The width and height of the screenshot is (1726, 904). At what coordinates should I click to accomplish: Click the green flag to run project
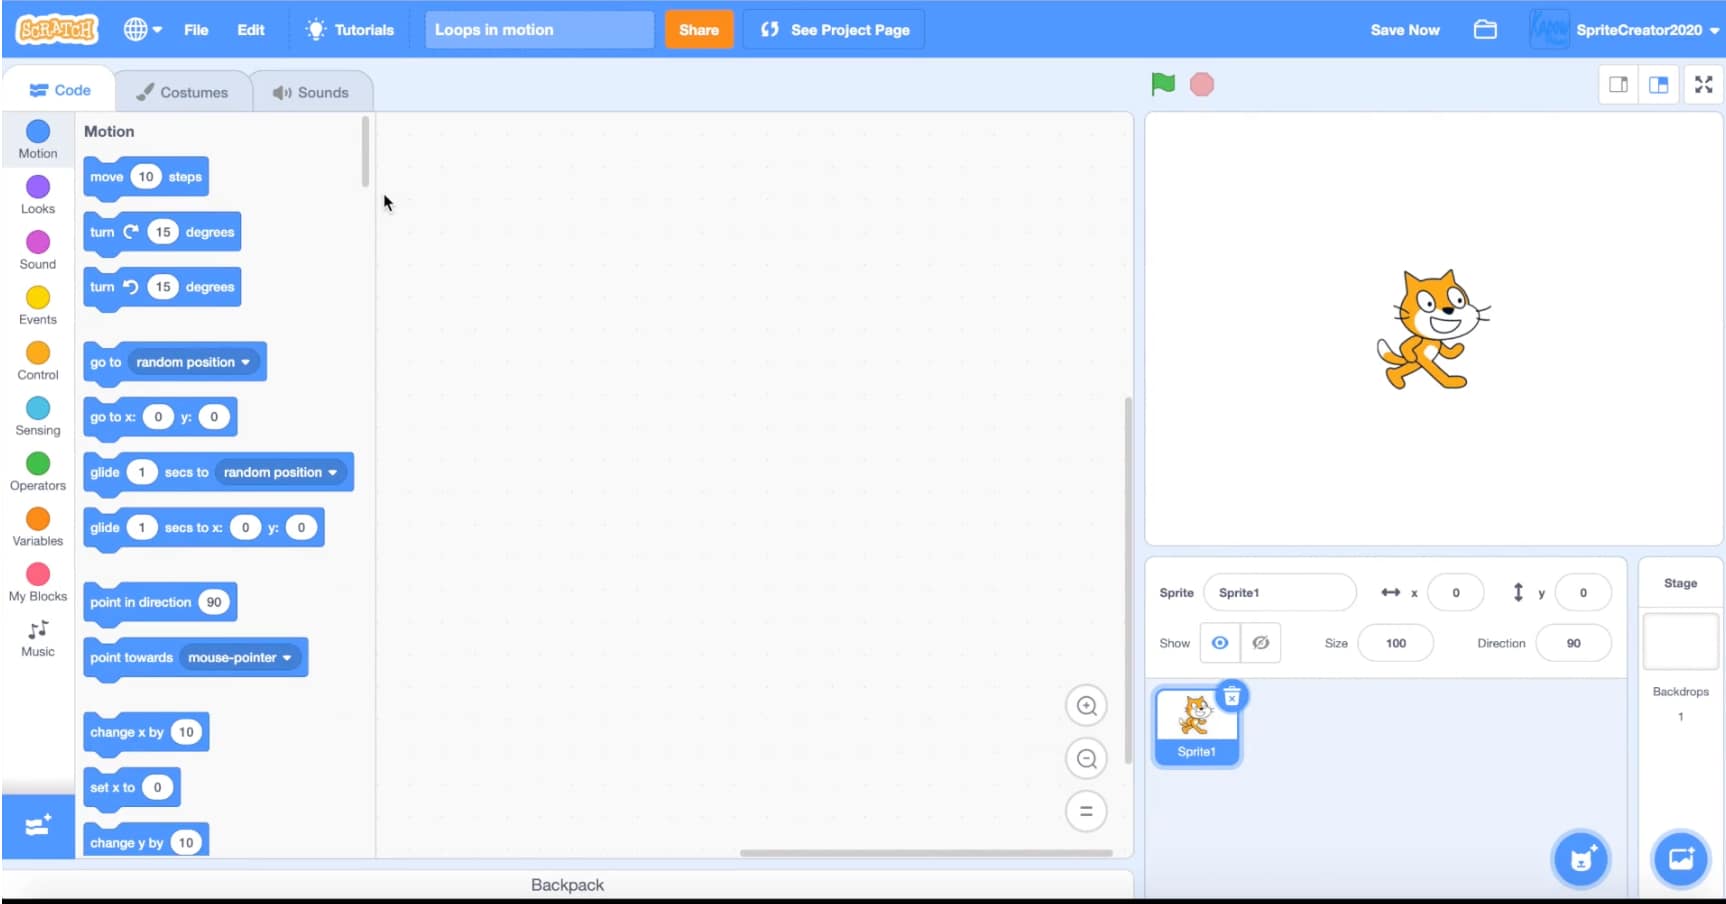tap(1162, 85)
